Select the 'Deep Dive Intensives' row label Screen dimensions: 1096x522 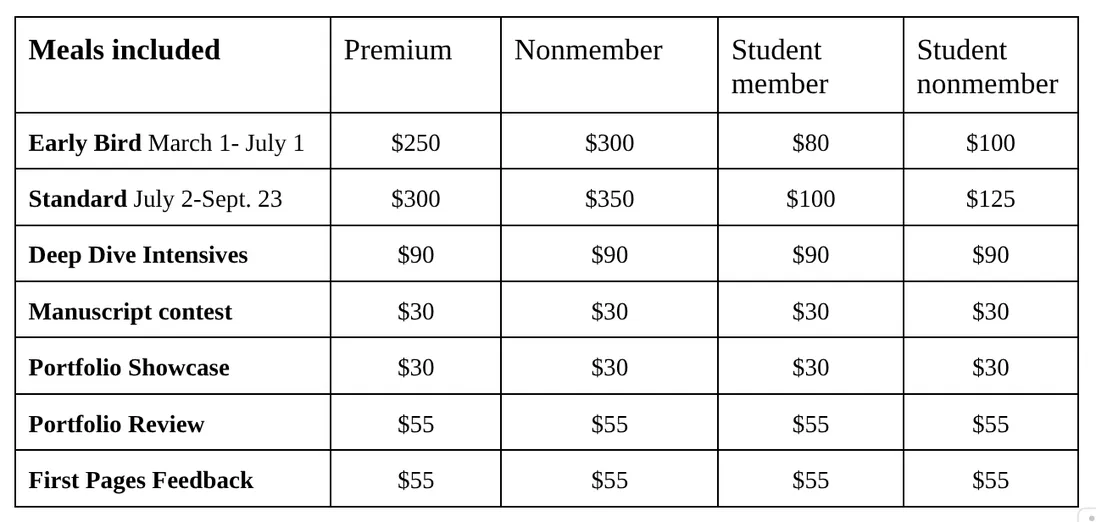138,255
